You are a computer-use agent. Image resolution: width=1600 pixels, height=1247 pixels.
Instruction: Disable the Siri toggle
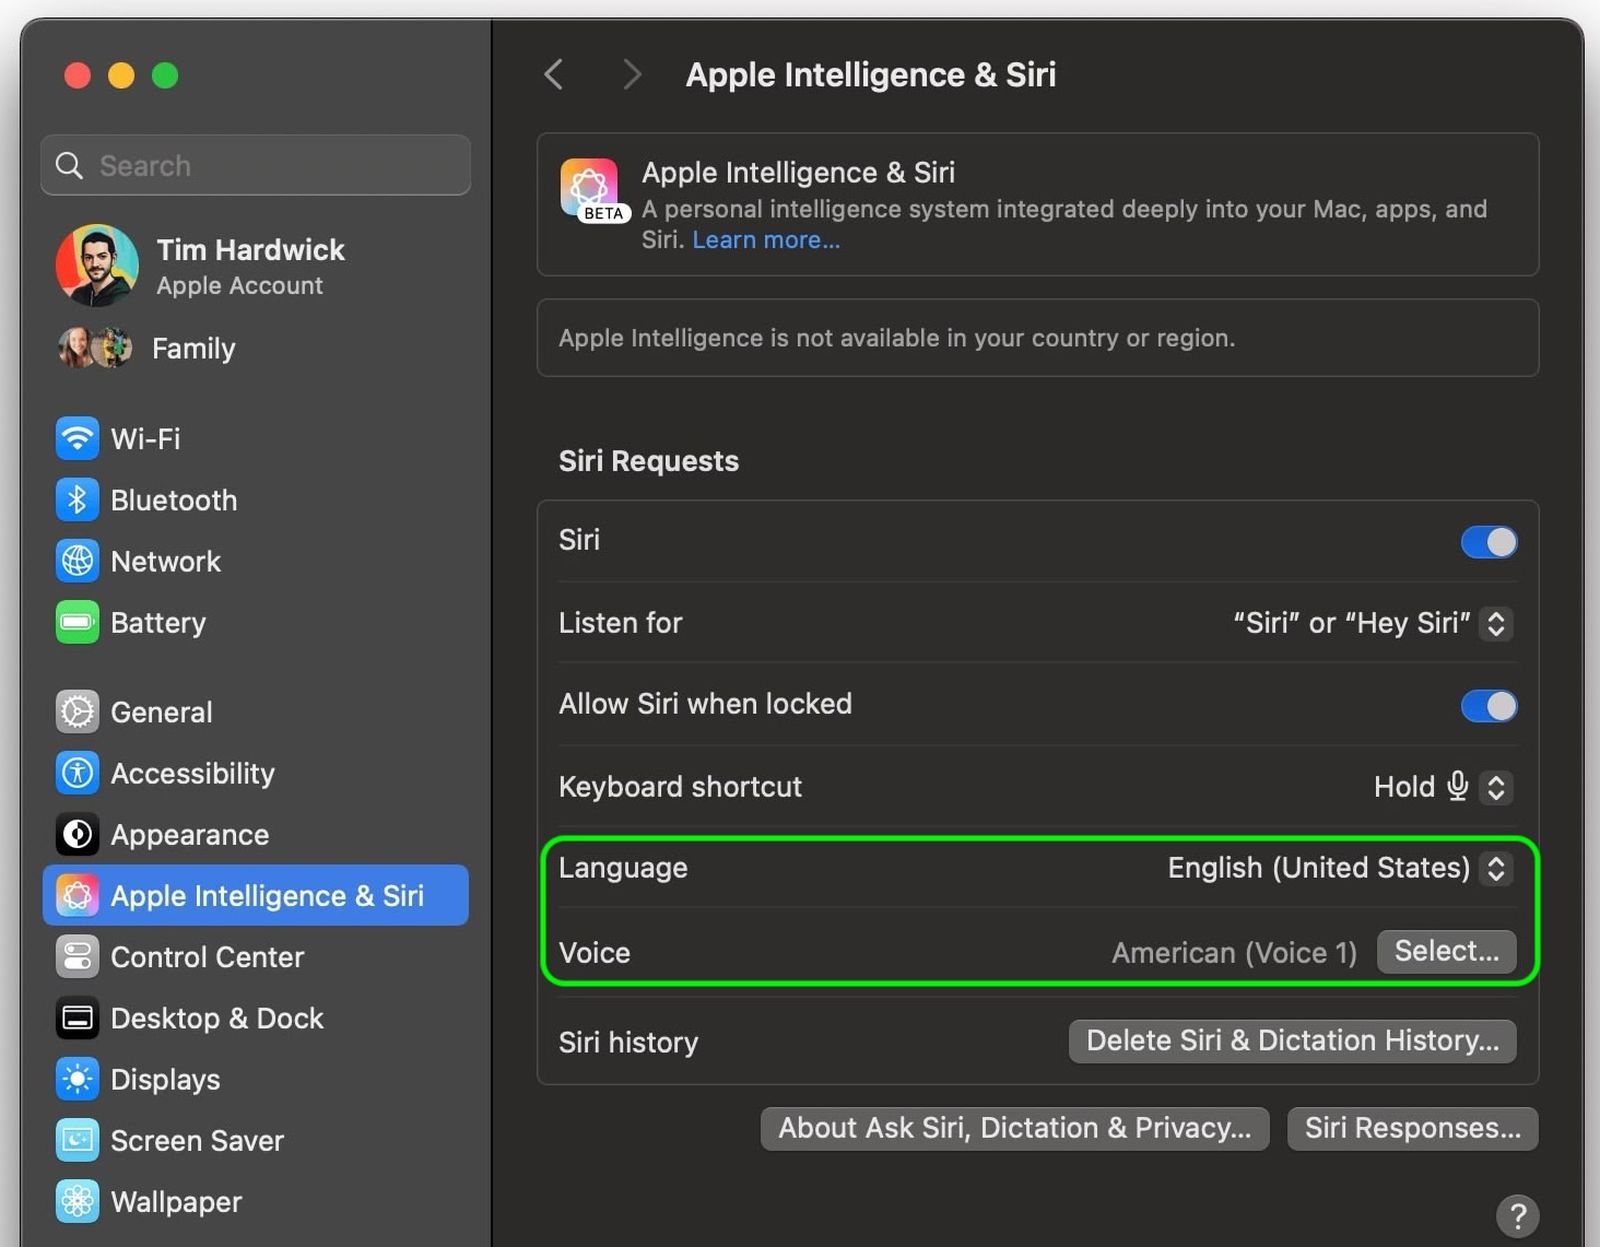click(x=1487, y=541)
